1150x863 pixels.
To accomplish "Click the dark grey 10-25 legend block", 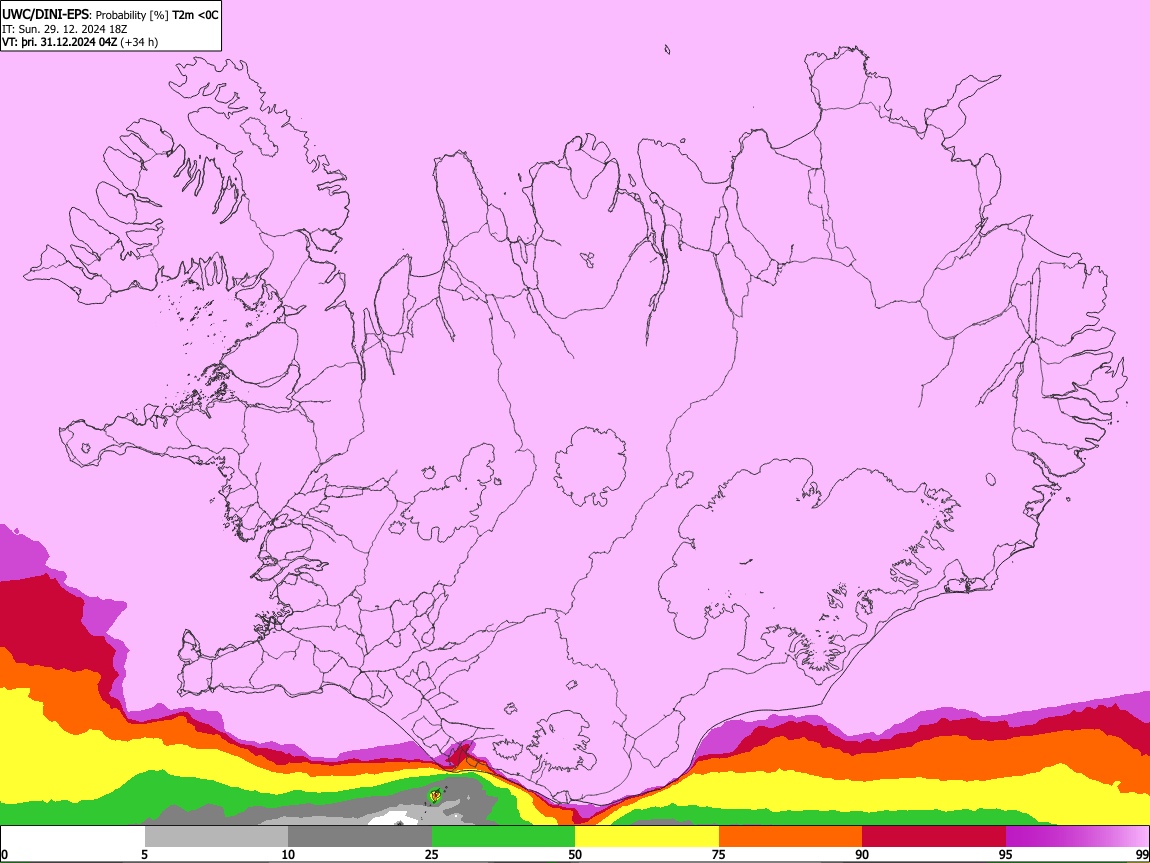I will [360, 837].
